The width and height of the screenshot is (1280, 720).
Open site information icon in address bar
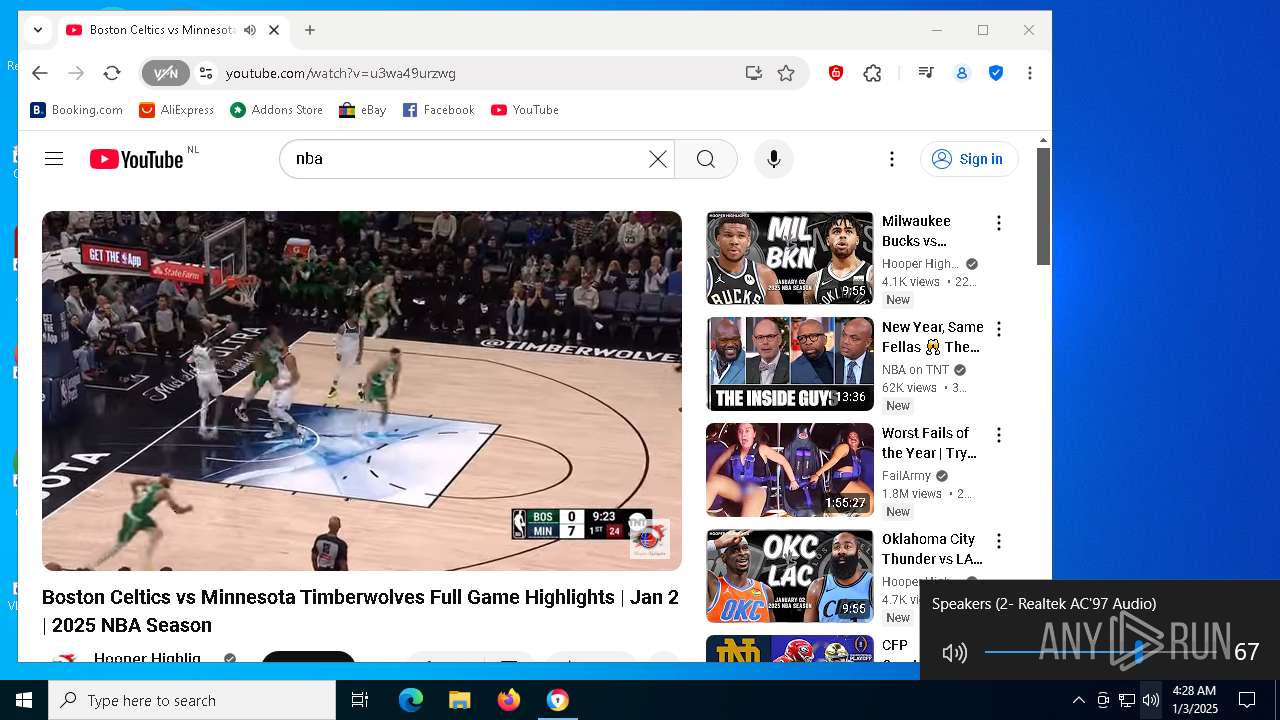tap(206, 73)
